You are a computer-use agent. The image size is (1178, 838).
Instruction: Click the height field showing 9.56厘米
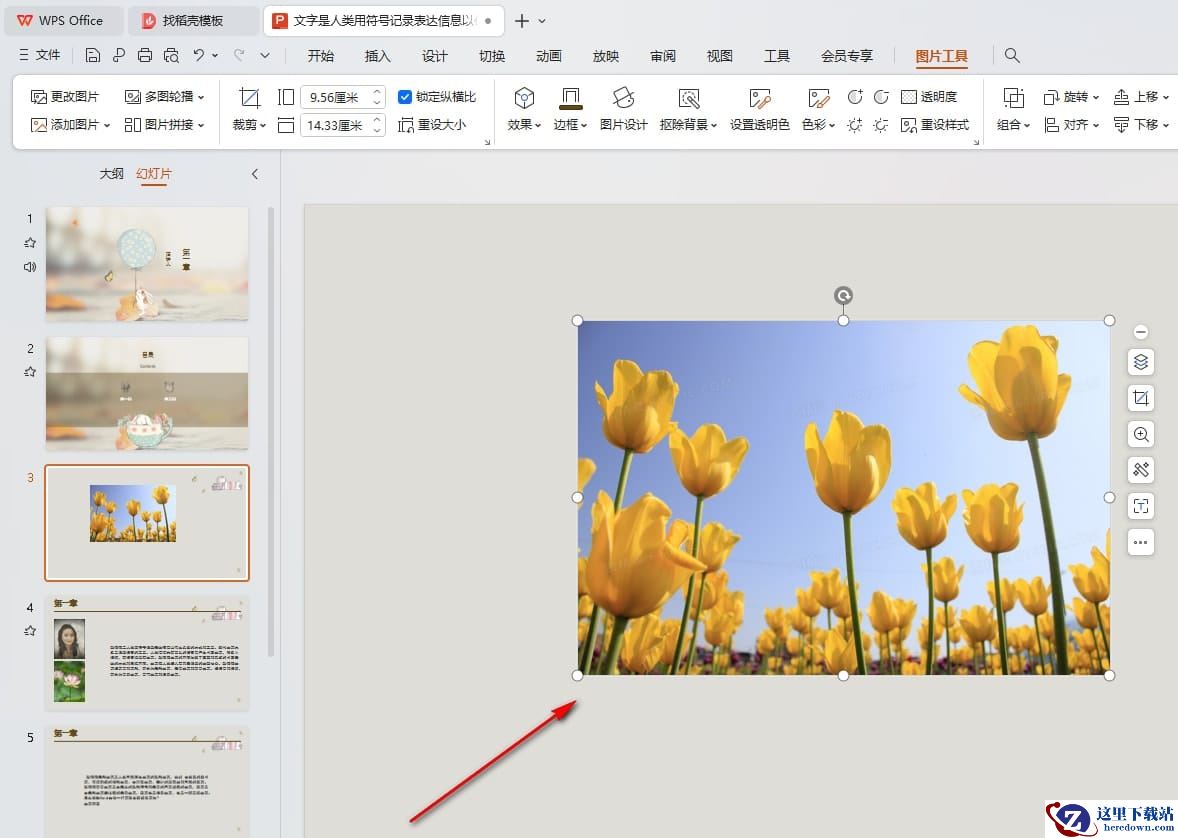tap(336, 97)
